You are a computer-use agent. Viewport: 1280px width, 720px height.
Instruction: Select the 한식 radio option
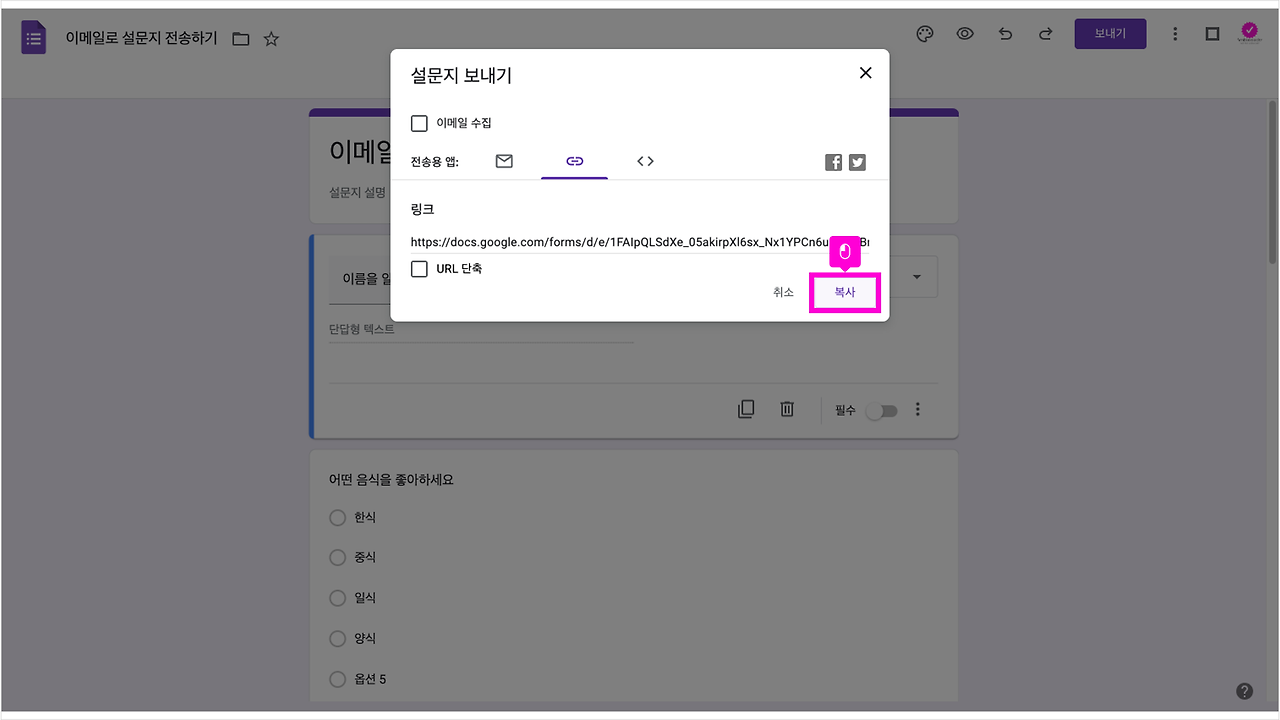[x=337, y=517]
